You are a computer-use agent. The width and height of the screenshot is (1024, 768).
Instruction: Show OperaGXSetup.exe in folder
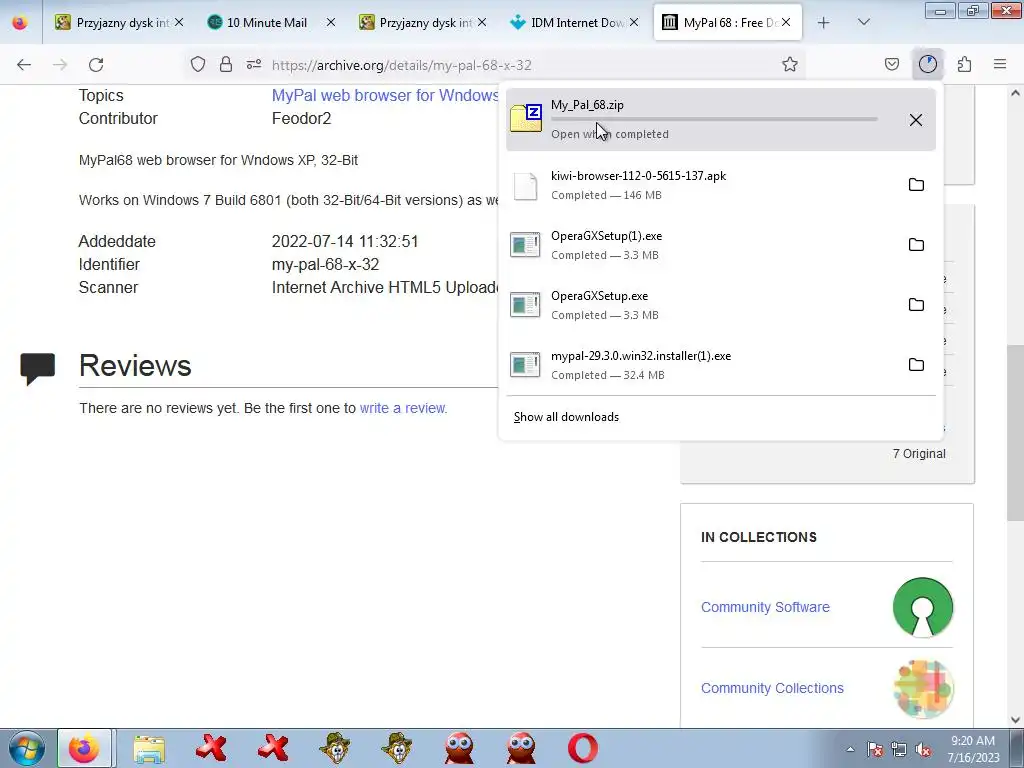pyautogui.click(x=916, y=305)
